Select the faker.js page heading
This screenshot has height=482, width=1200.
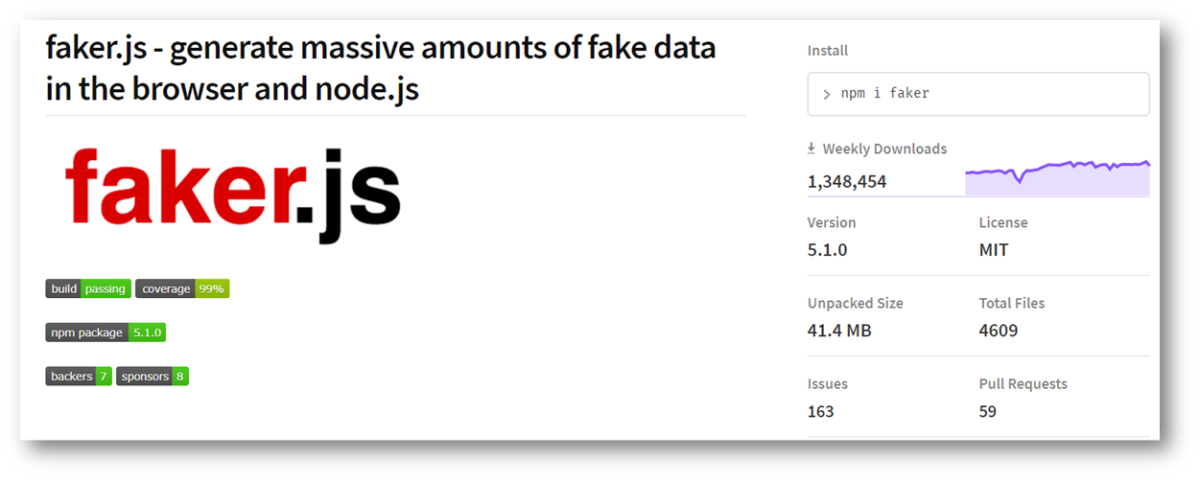pos(381,67)
